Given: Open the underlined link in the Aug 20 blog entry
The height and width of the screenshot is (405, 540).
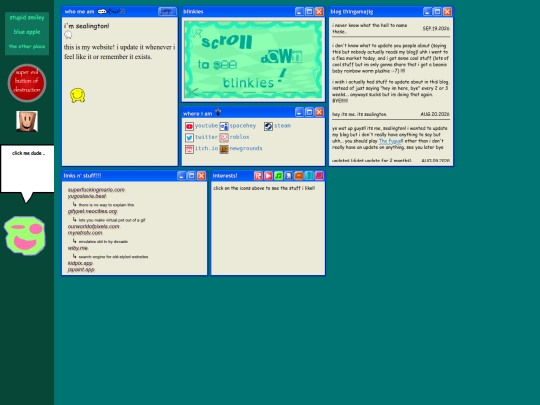Looking at the screenshot, I should coord(391,141).
